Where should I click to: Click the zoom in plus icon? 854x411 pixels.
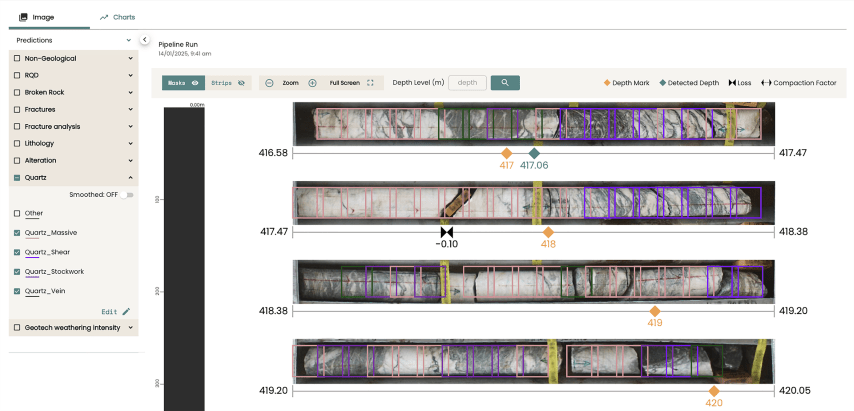313,83
